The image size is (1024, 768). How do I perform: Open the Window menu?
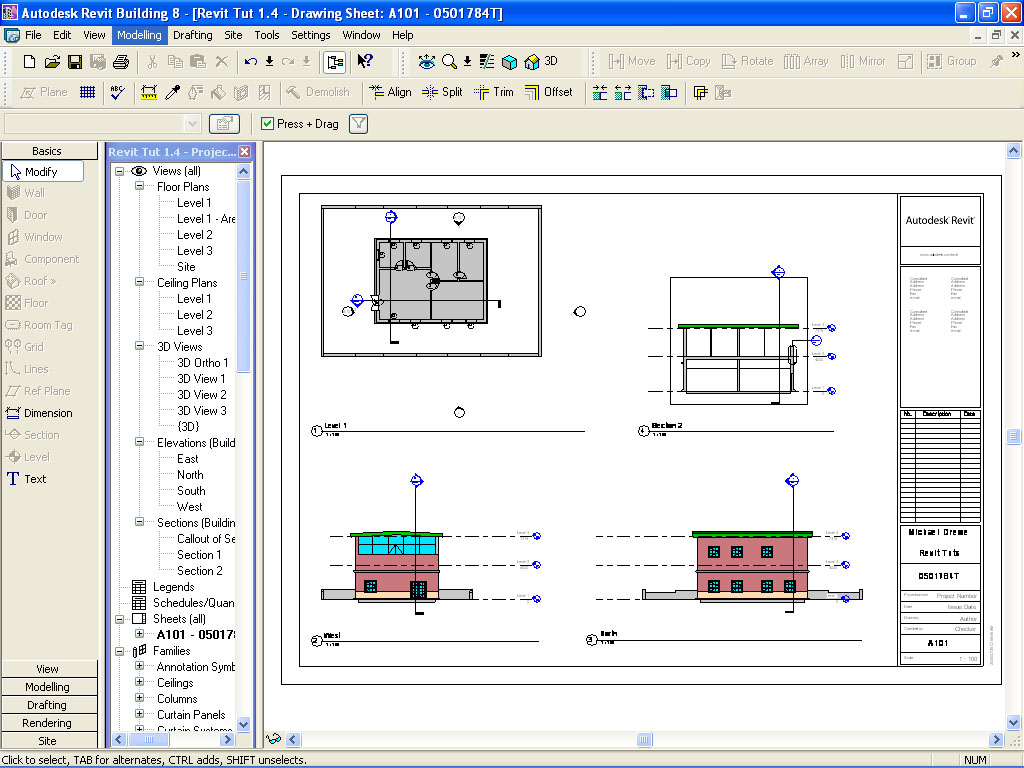pos(361,35)
